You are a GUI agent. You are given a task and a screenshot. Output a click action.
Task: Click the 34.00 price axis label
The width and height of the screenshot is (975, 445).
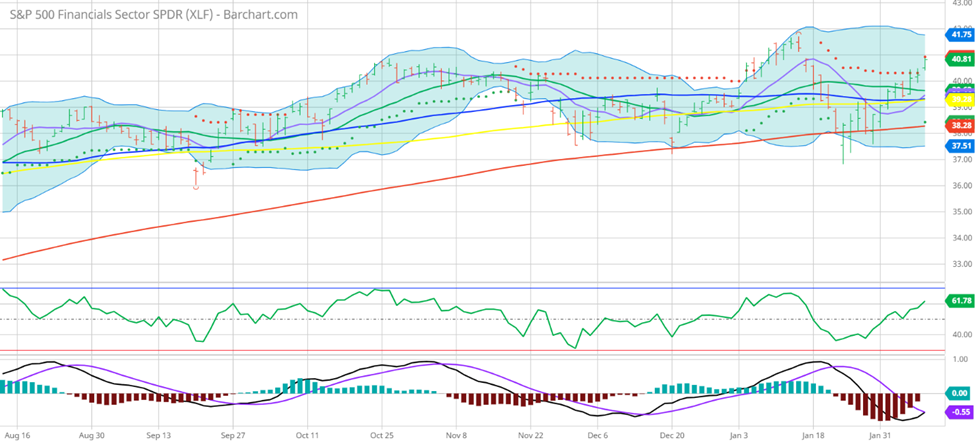(x=961, y=238)
